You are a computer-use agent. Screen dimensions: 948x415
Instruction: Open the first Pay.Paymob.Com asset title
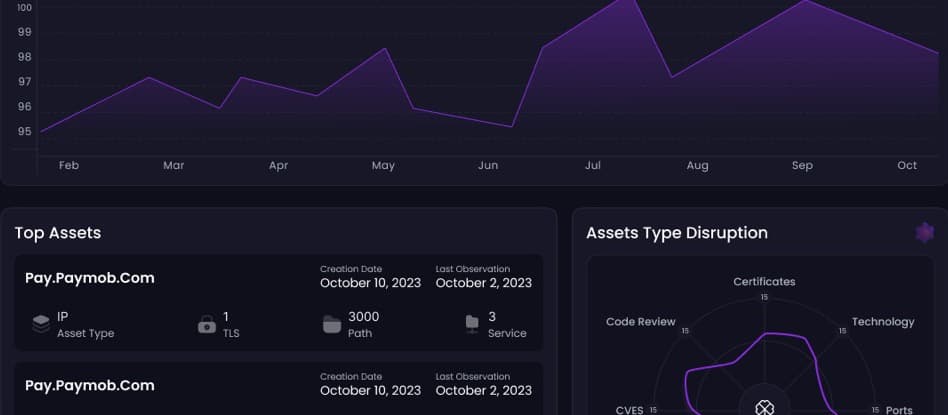(x=90, y=278)
